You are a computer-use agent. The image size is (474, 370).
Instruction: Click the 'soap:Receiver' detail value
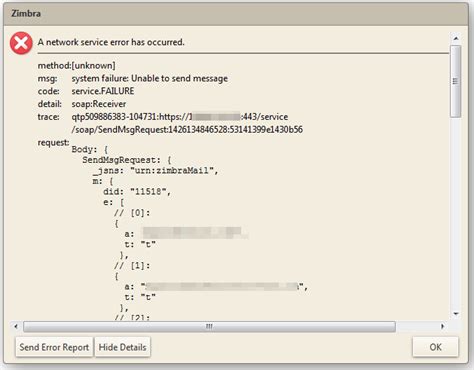99,104
